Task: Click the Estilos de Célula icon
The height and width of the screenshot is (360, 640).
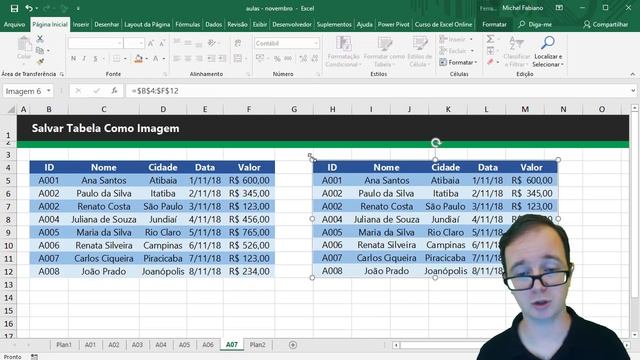Action: pyautogui.click(x=420, y=44)
